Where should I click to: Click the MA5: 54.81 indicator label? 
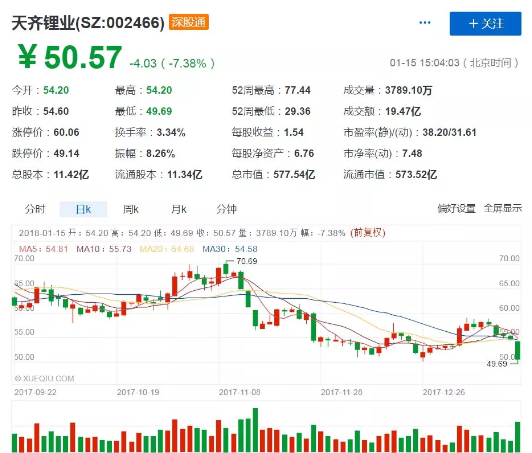click(43, 249)
